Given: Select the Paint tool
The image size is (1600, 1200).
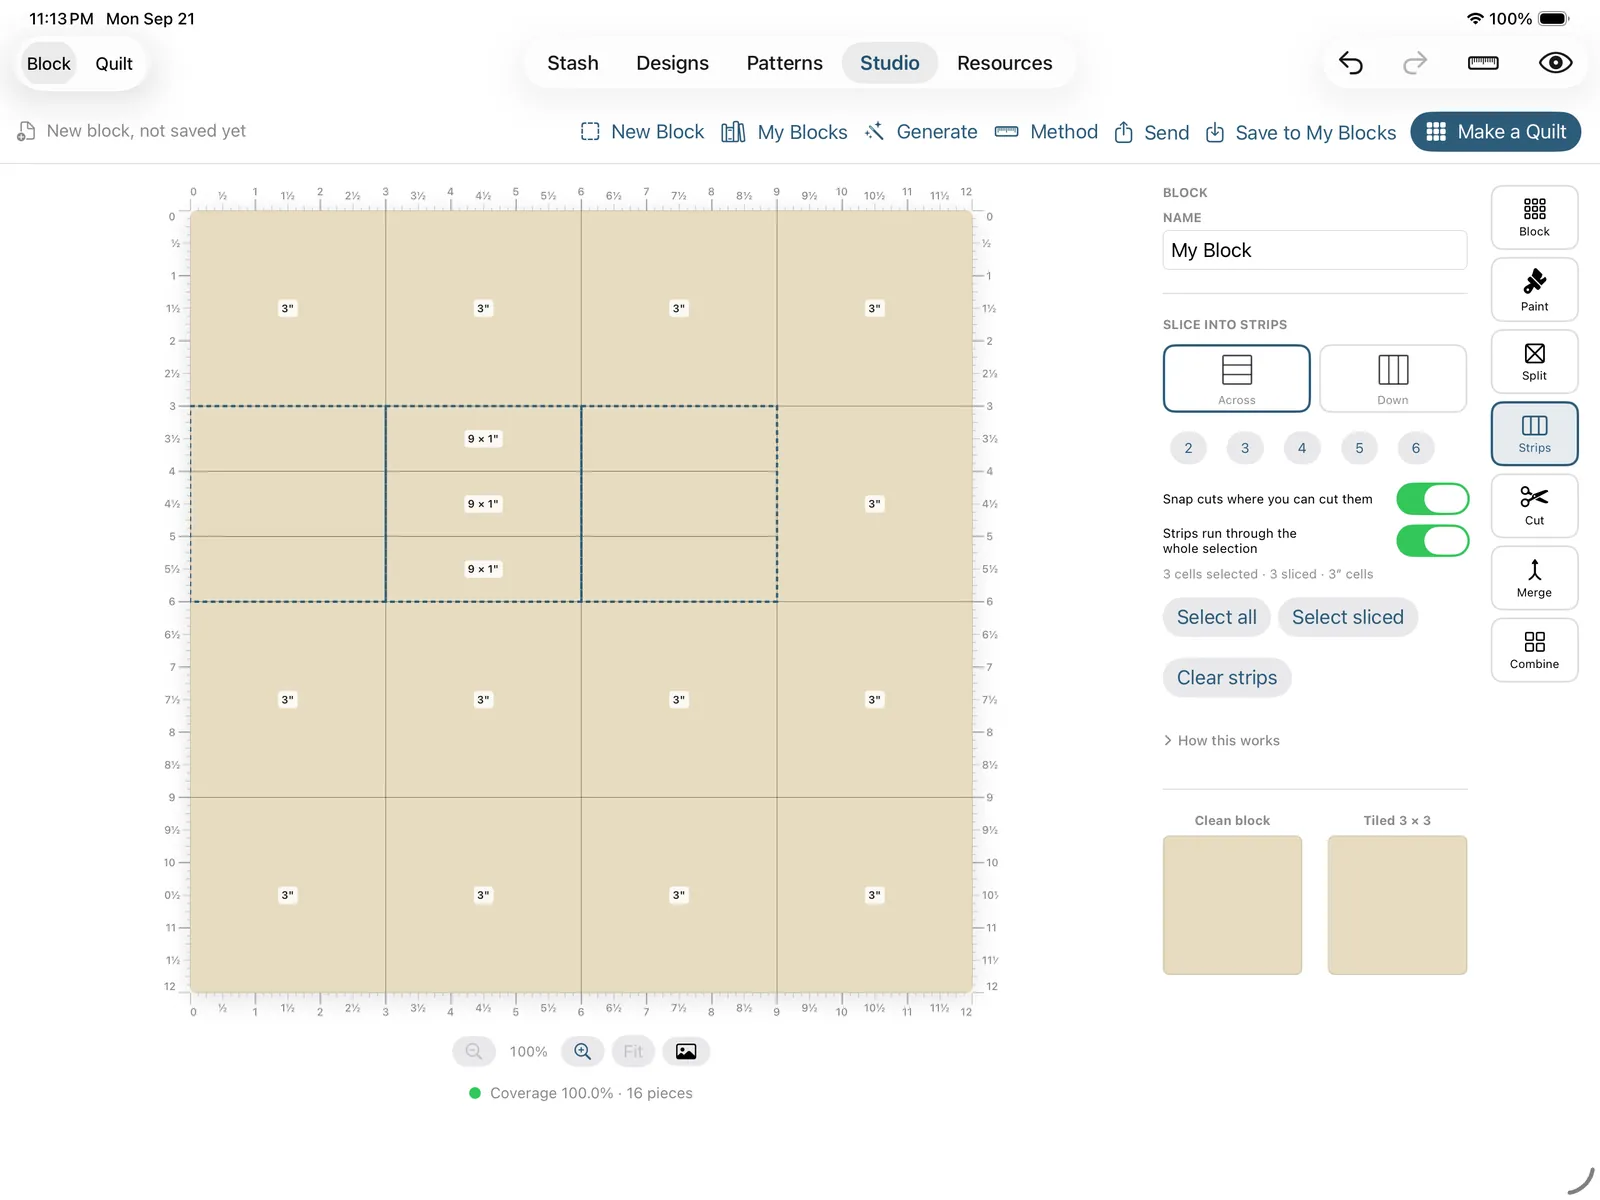Looking at the screenshot, I should pyautogui.click(x=1534, y=289).
